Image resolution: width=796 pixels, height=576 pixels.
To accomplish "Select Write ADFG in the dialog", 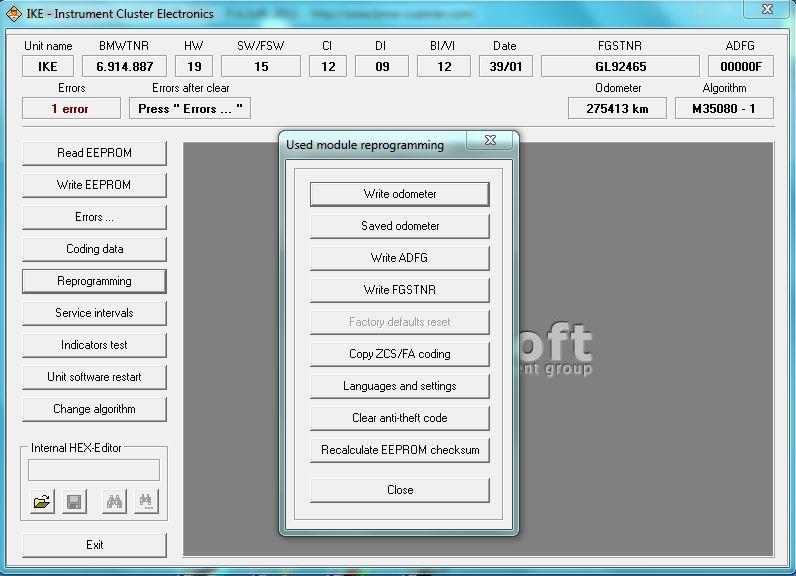I will pos(400,258).
